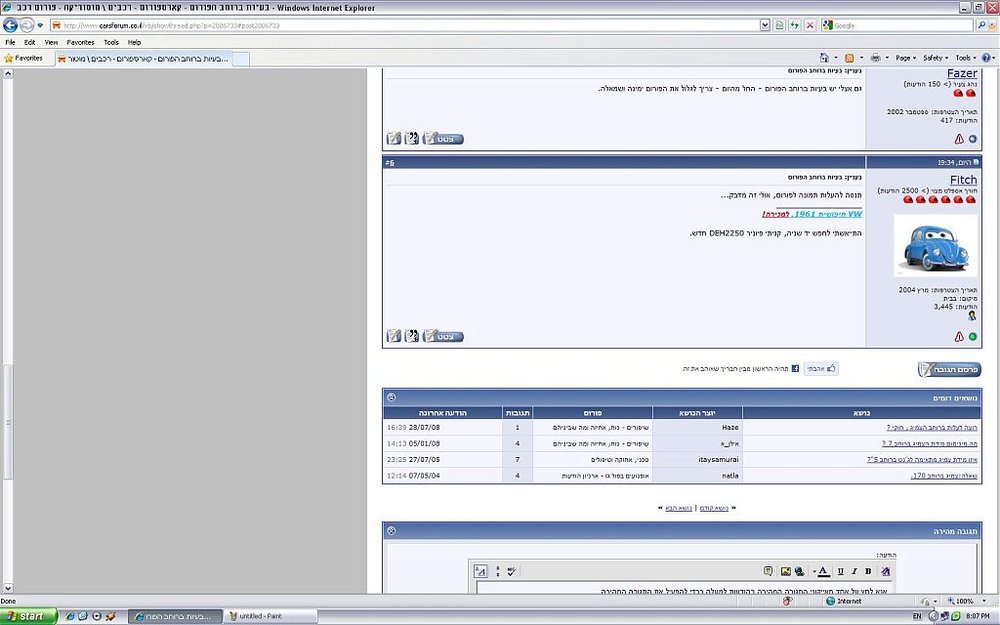The image size is (1000, 625).
Task: Click the Insert image icon in editor
Action: click(x=786, y=571)
